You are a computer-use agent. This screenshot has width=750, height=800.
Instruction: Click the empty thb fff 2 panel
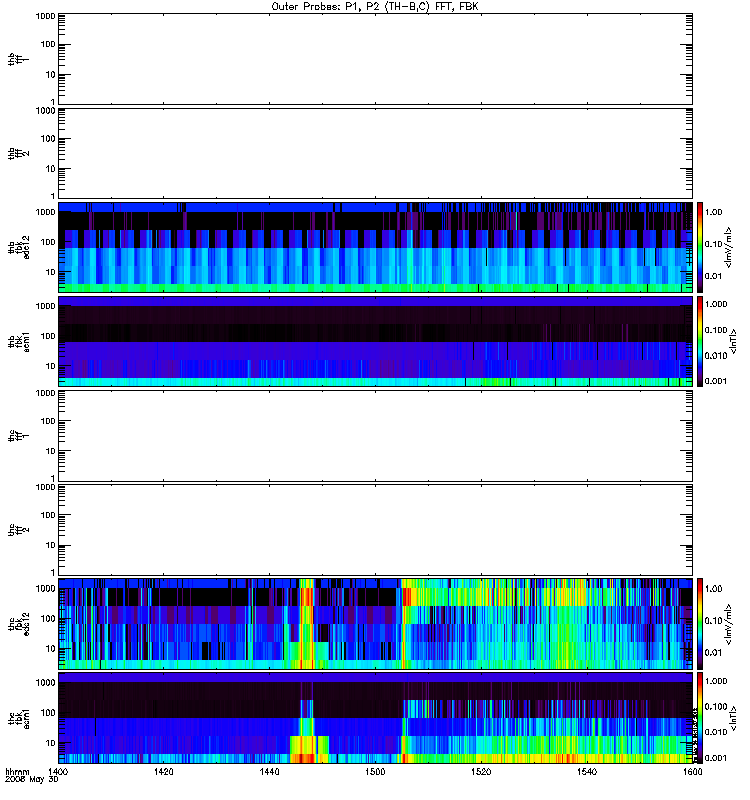coord(376,153)
